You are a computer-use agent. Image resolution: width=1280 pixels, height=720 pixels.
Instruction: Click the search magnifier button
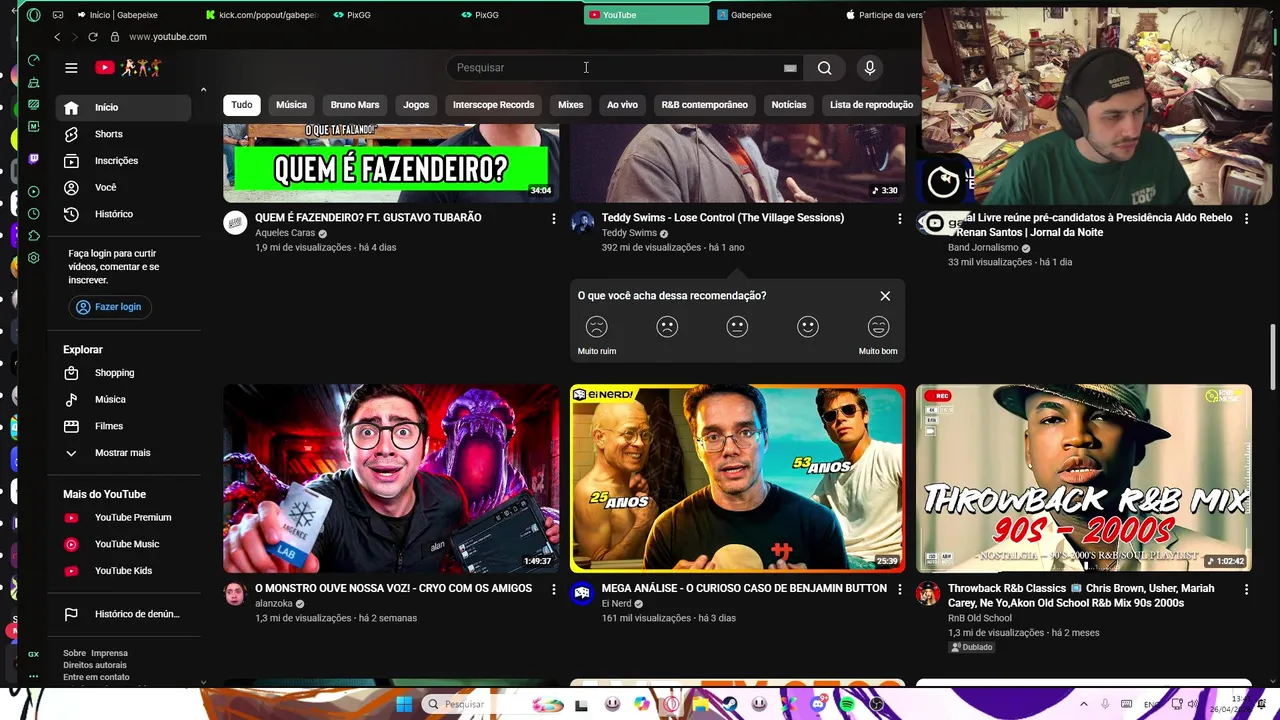pyautogui.click(x=824, y=68)
